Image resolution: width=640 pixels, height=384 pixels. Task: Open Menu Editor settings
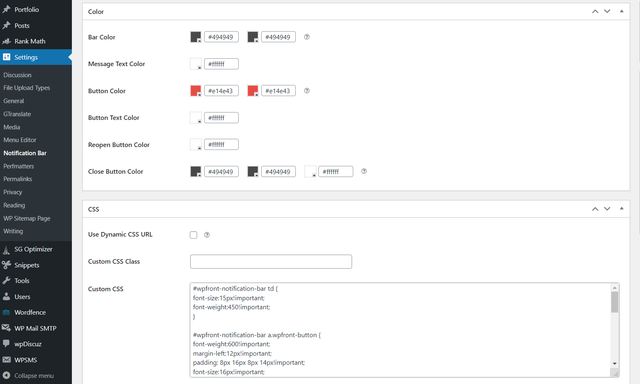click(x=20, y=140)
